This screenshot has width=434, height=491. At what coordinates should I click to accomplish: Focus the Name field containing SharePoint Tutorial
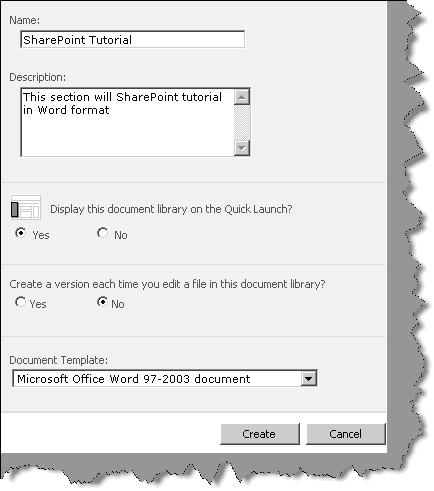point(133,40)
